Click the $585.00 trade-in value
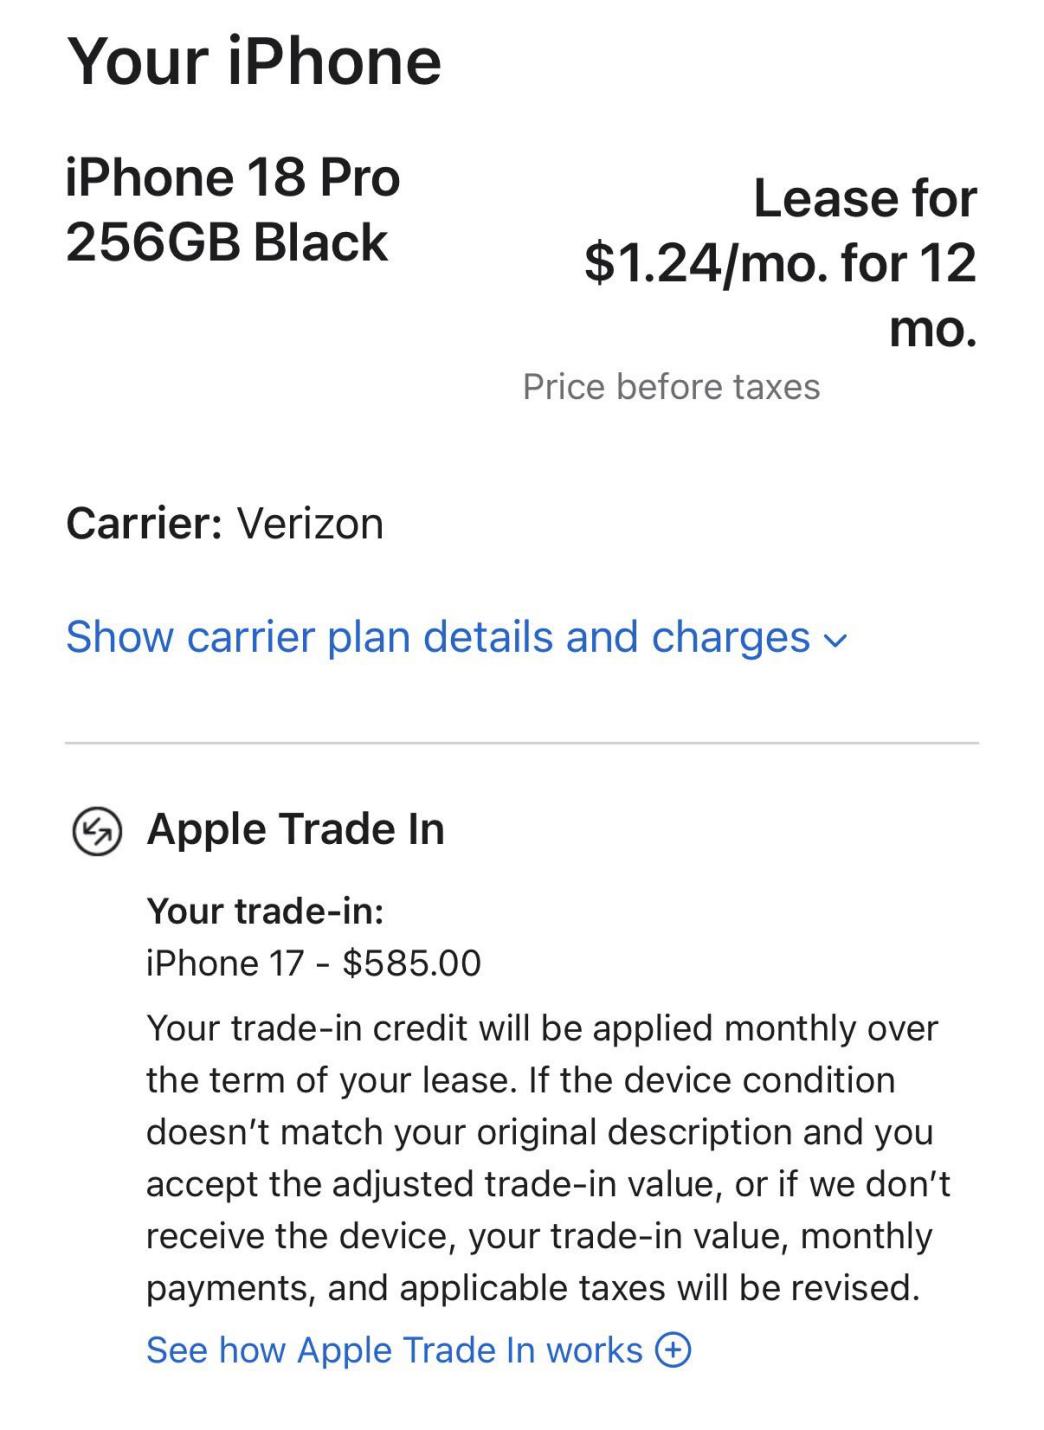Image resolution: width=1044 pixels, height=1430 pixels. (412, 963)
